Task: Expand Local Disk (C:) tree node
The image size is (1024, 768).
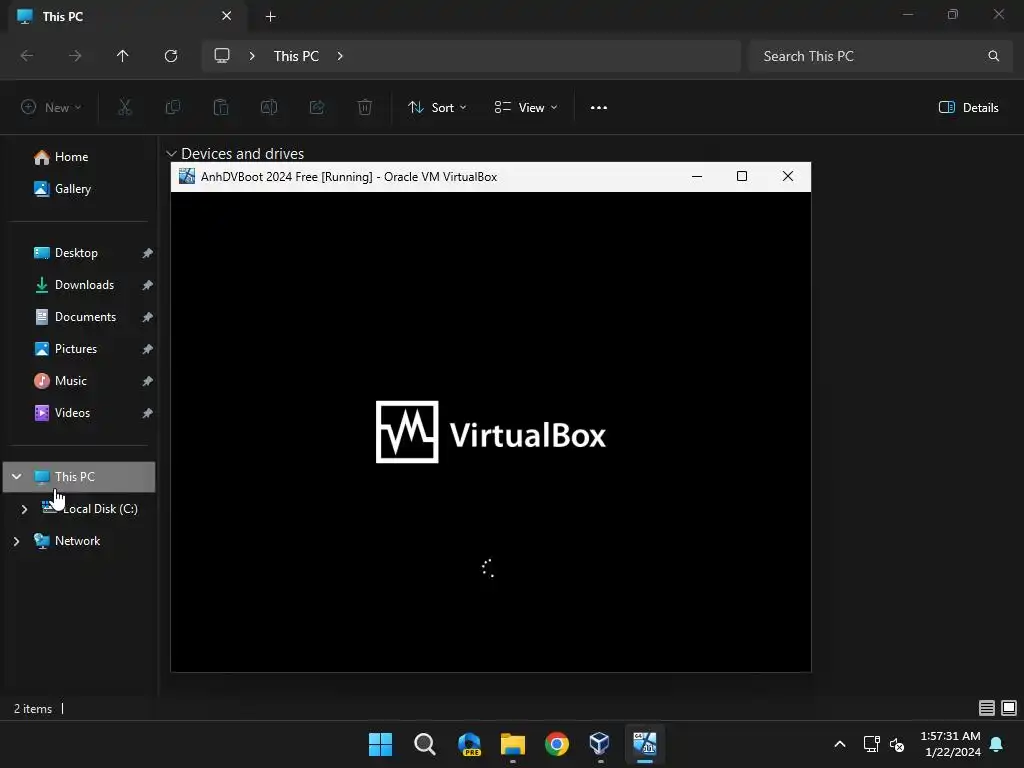Action: (24, 509)
